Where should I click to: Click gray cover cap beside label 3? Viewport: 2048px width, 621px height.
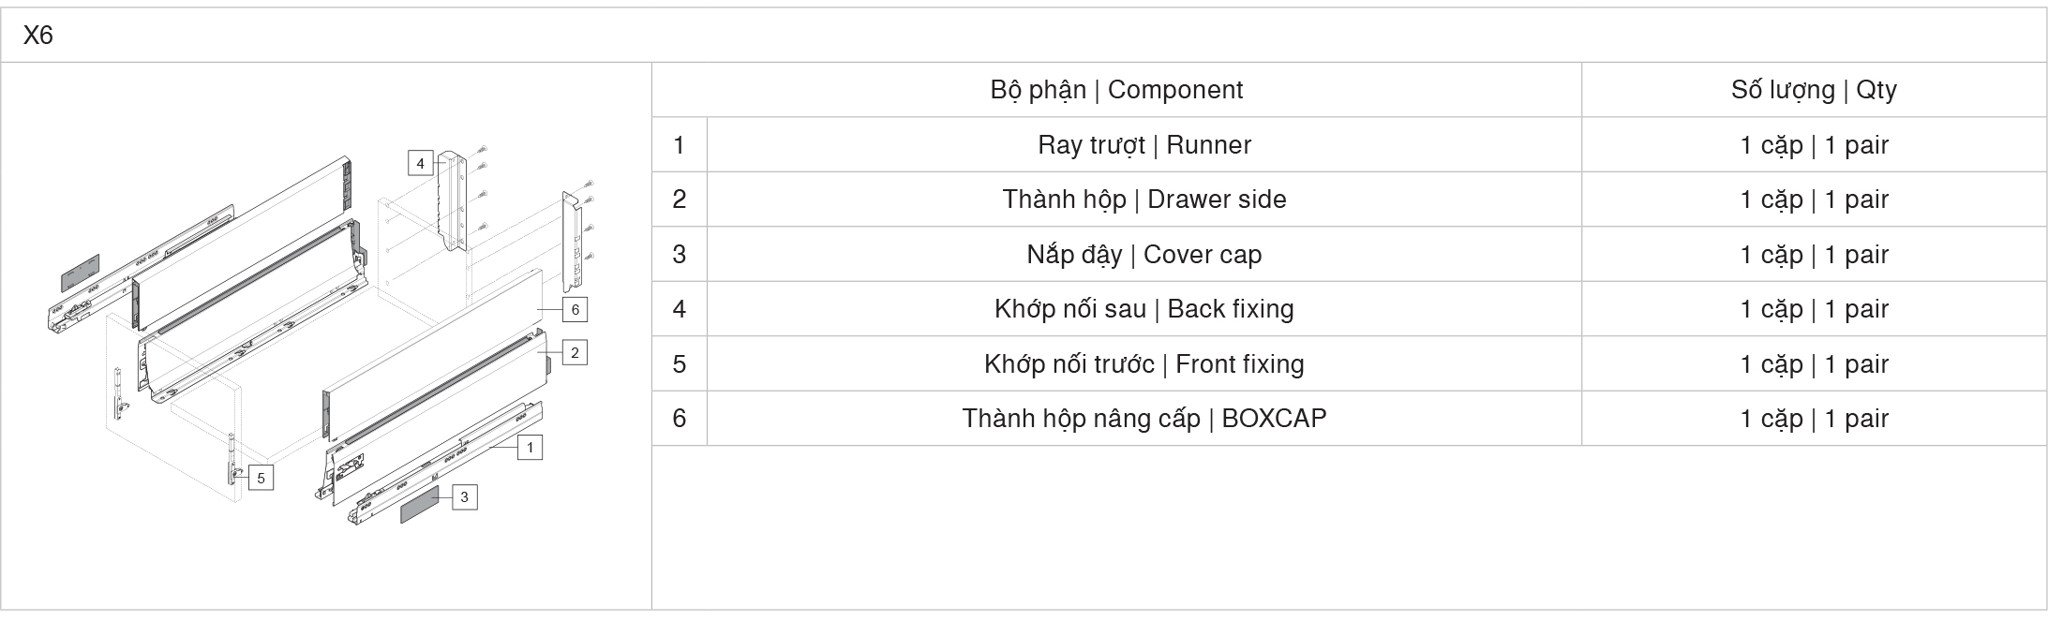[x=420, y=506]
